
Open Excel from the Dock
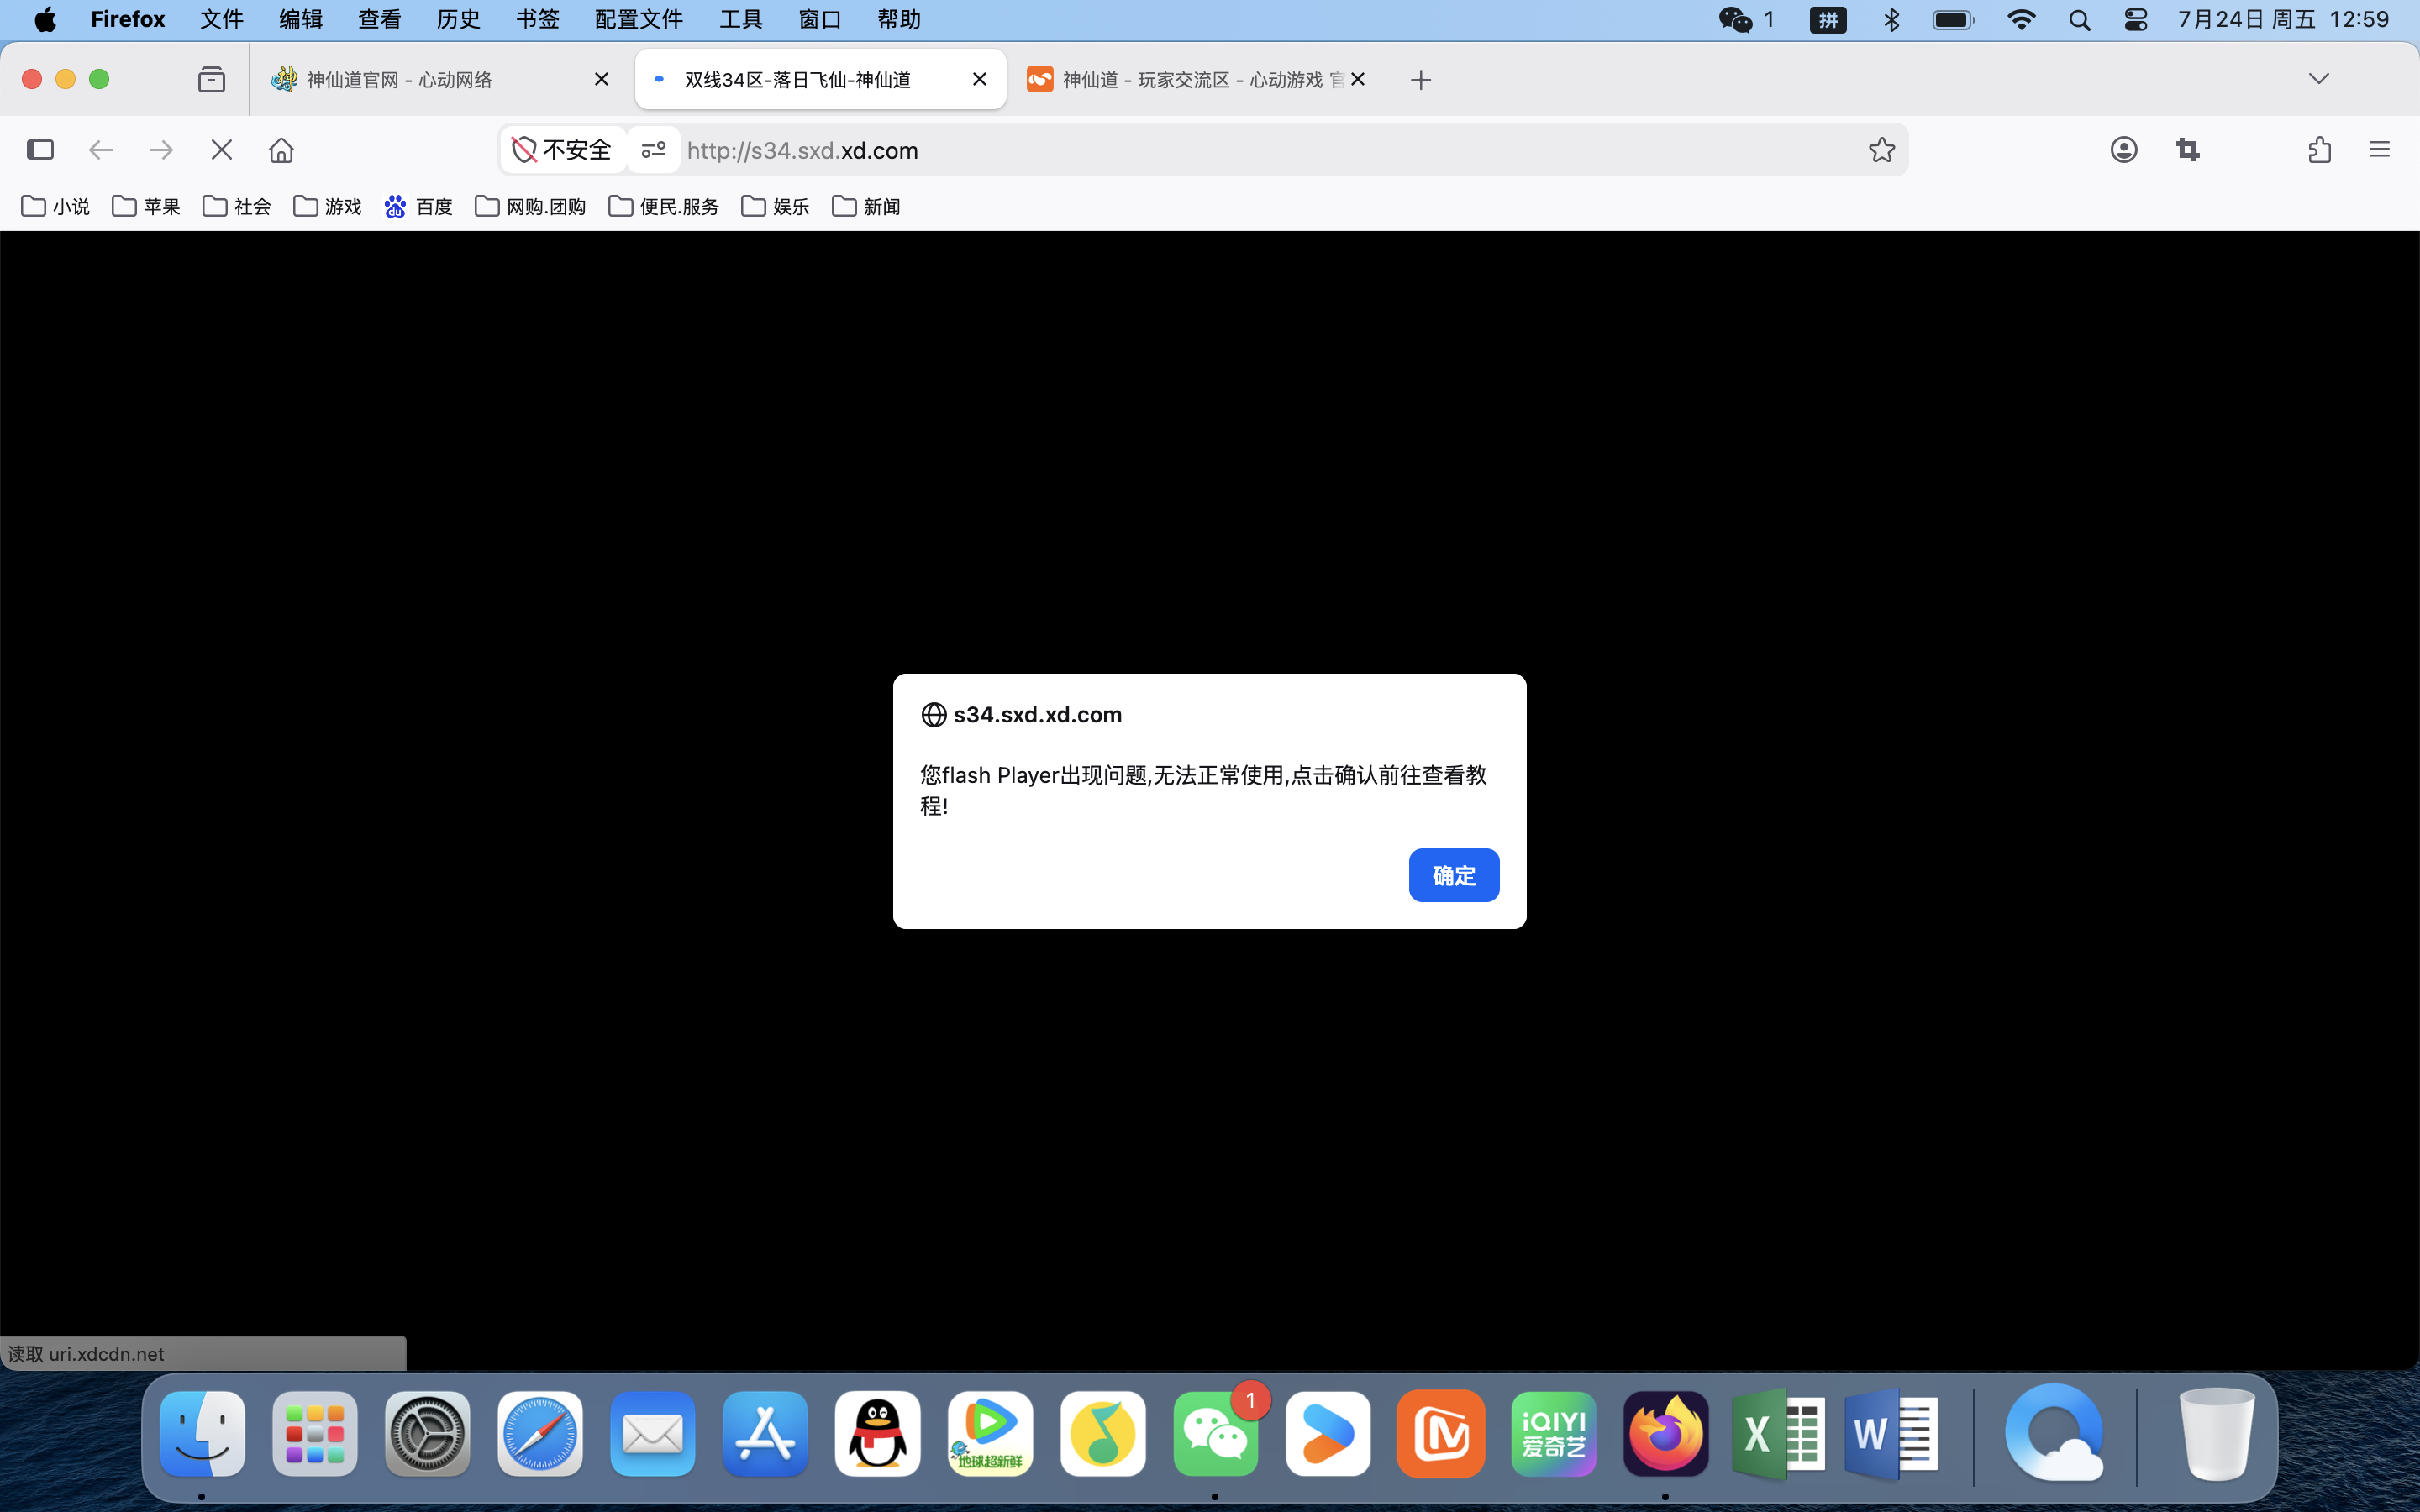coord(1779,1433)
